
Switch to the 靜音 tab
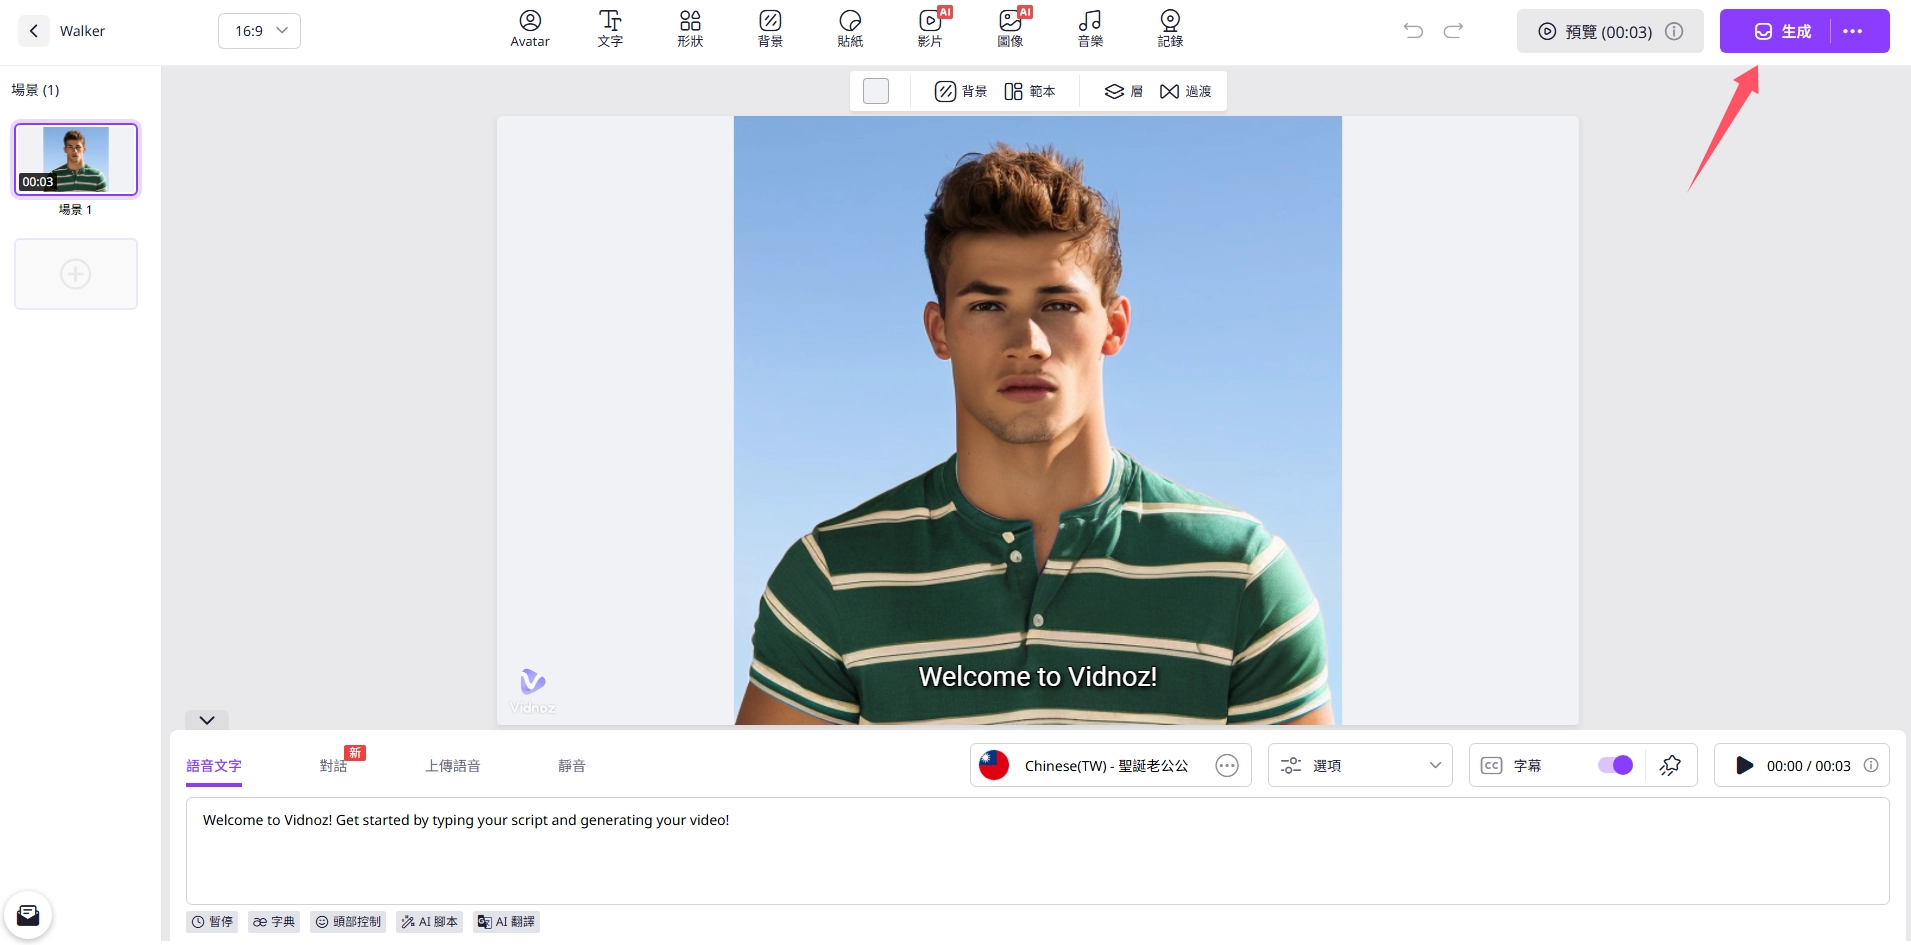(x=572, y=765)
